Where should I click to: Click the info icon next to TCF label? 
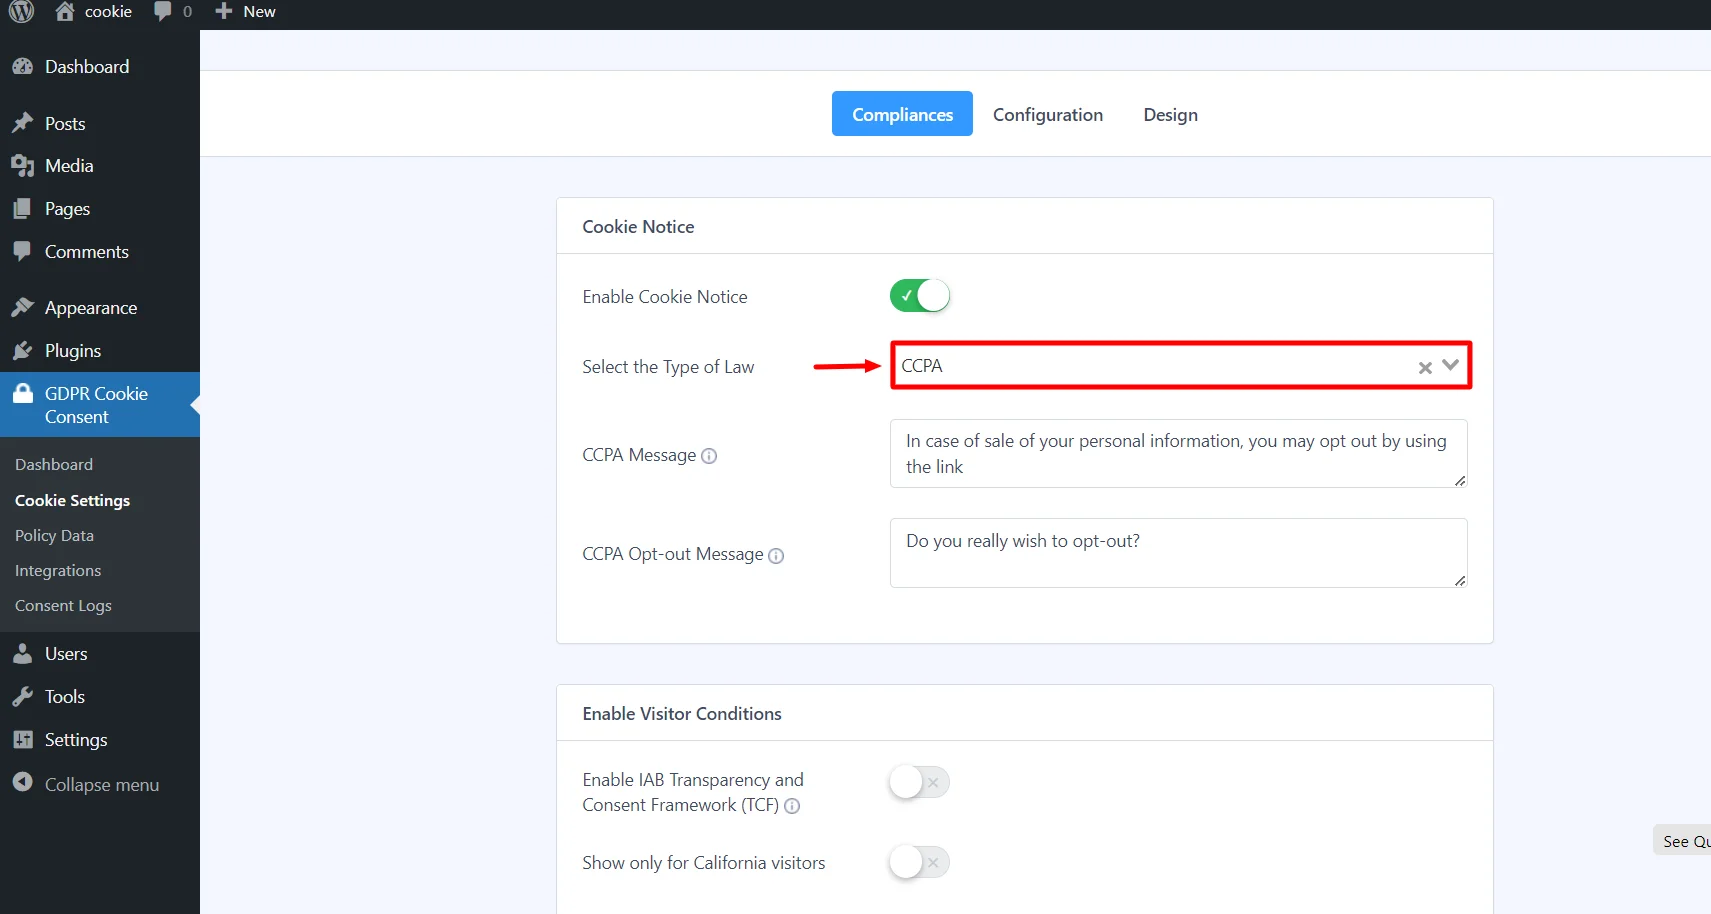792,806
